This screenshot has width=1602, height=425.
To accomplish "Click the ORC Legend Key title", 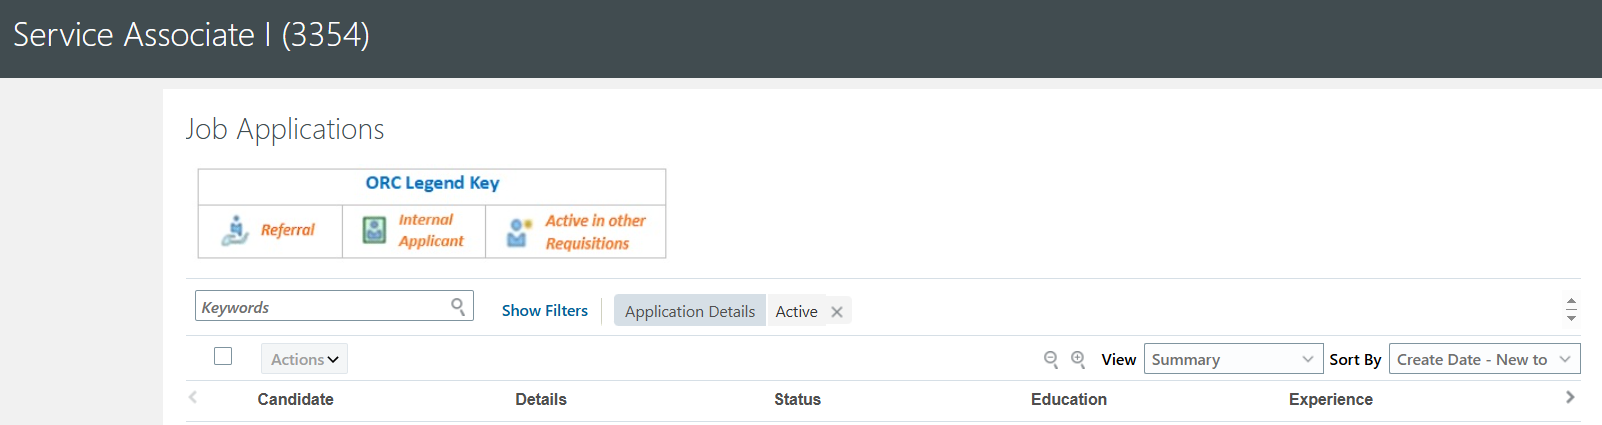I will coord(432,183).
